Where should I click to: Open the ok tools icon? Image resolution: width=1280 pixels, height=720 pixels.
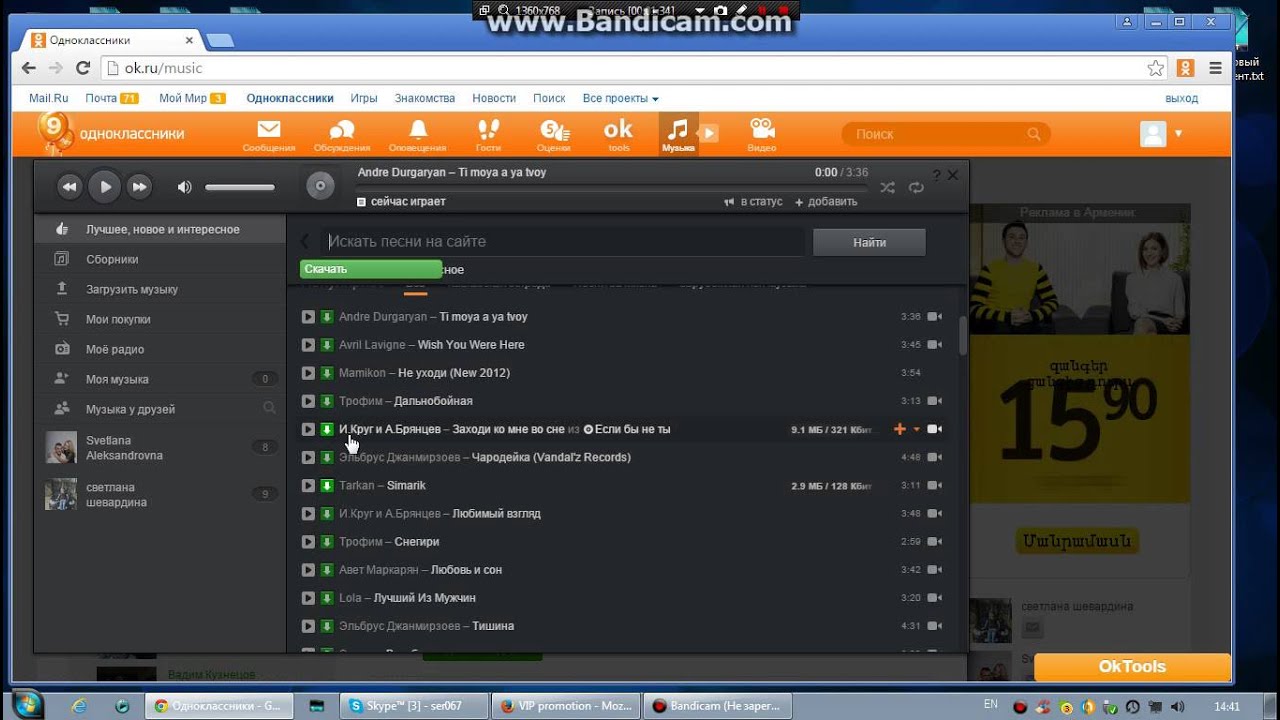[x=619, y=135]
